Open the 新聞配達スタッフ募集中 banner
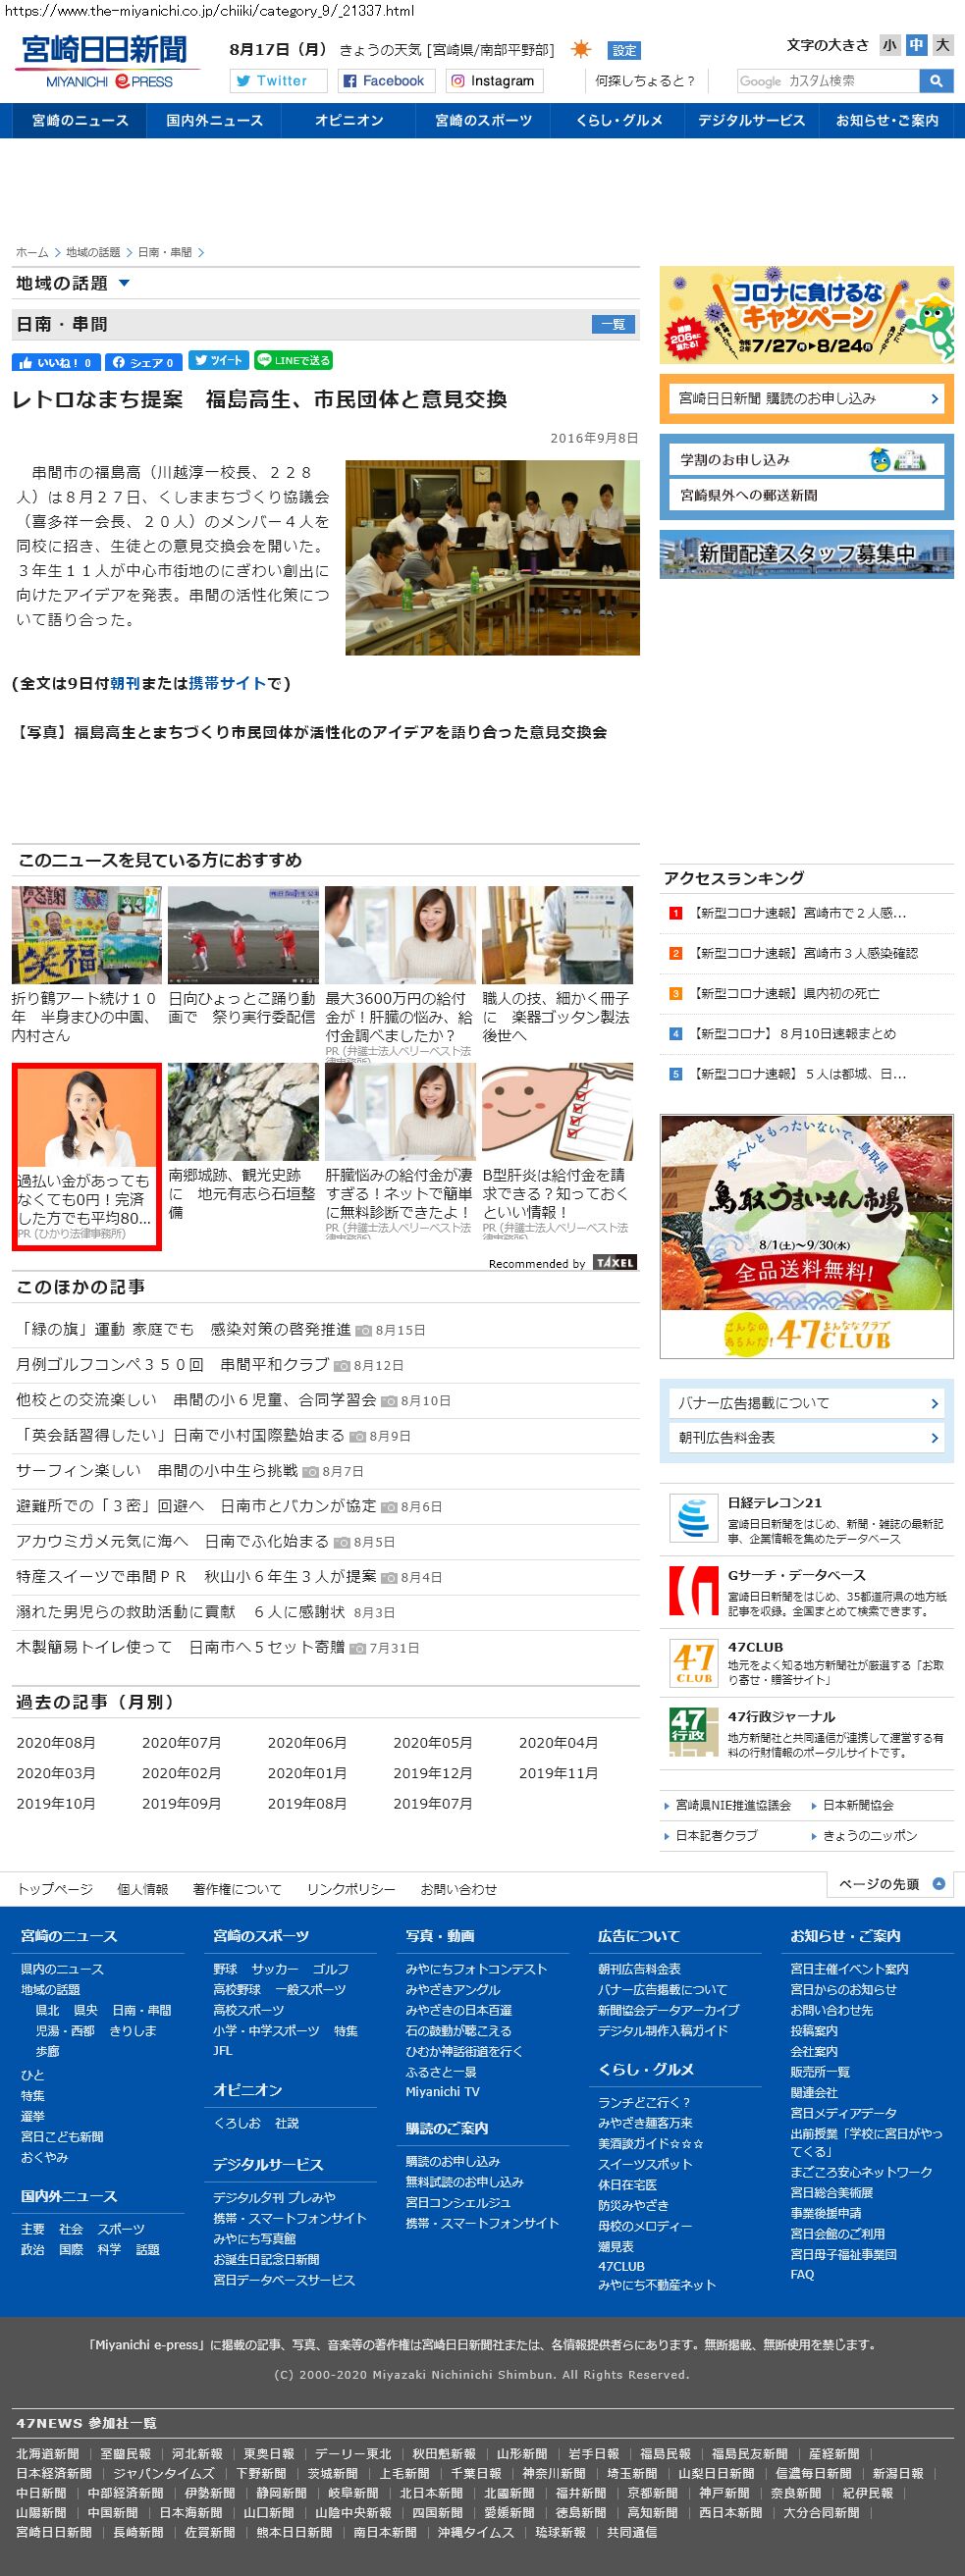965x2576 pixels. click(806, 553)
